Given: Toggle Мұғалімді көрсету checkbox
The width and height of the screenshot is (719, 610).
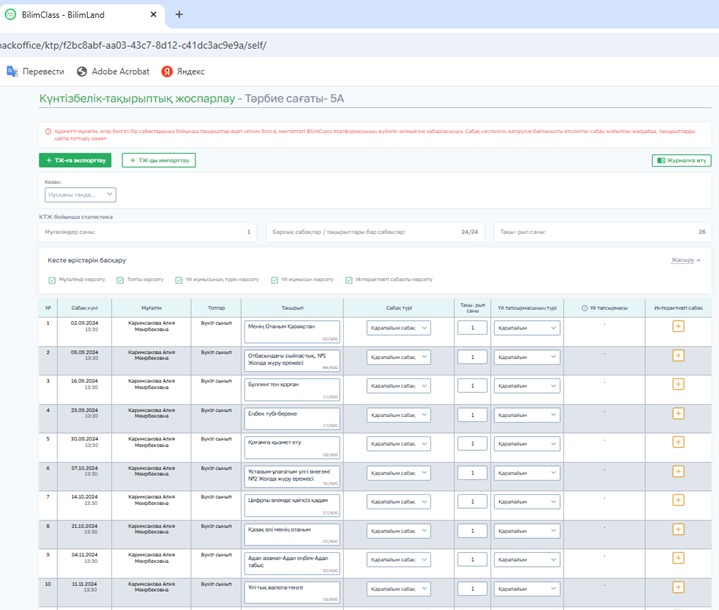Looking at the screenshot, I should [x=52, y=280].
